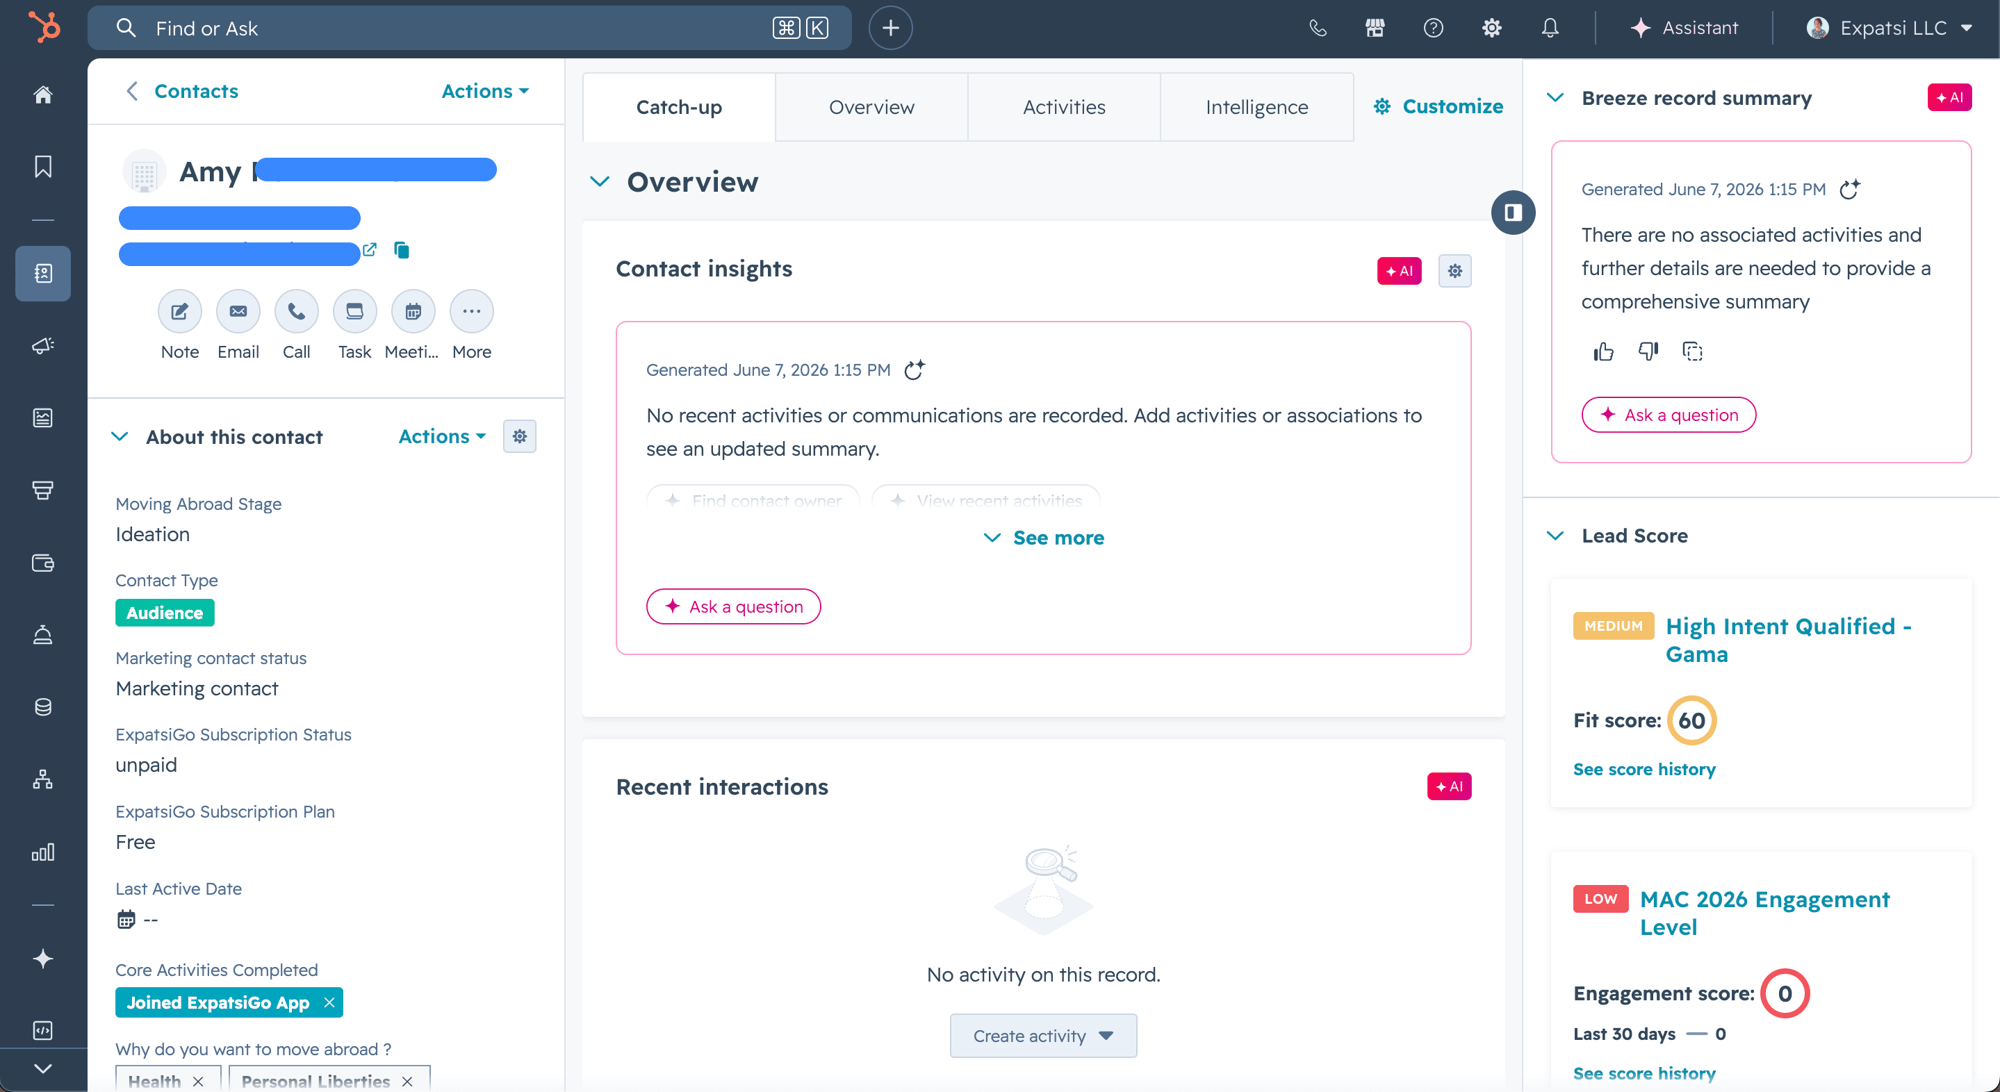Click the HubSpot sprocket logo
Image resolution: width=2000 pixels, height=1092 pixels.
(43, 27)
